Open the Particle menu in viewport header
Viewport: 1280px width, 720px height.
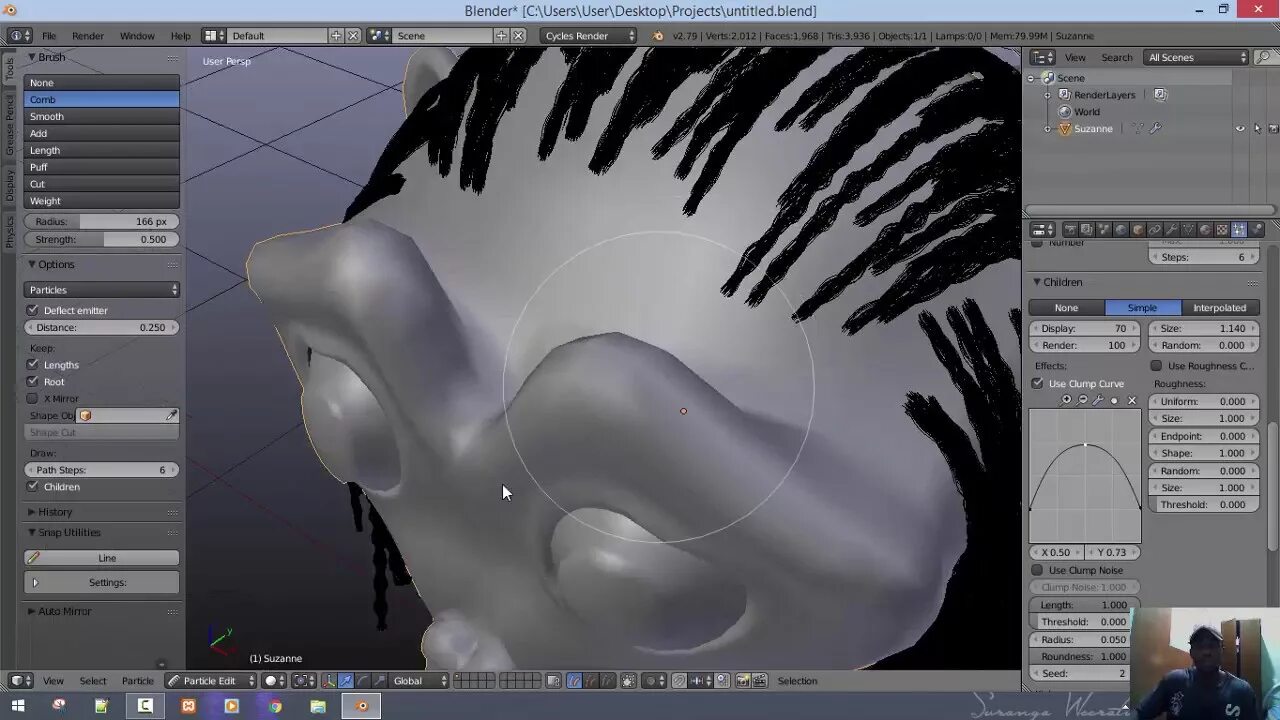(137, 681)
